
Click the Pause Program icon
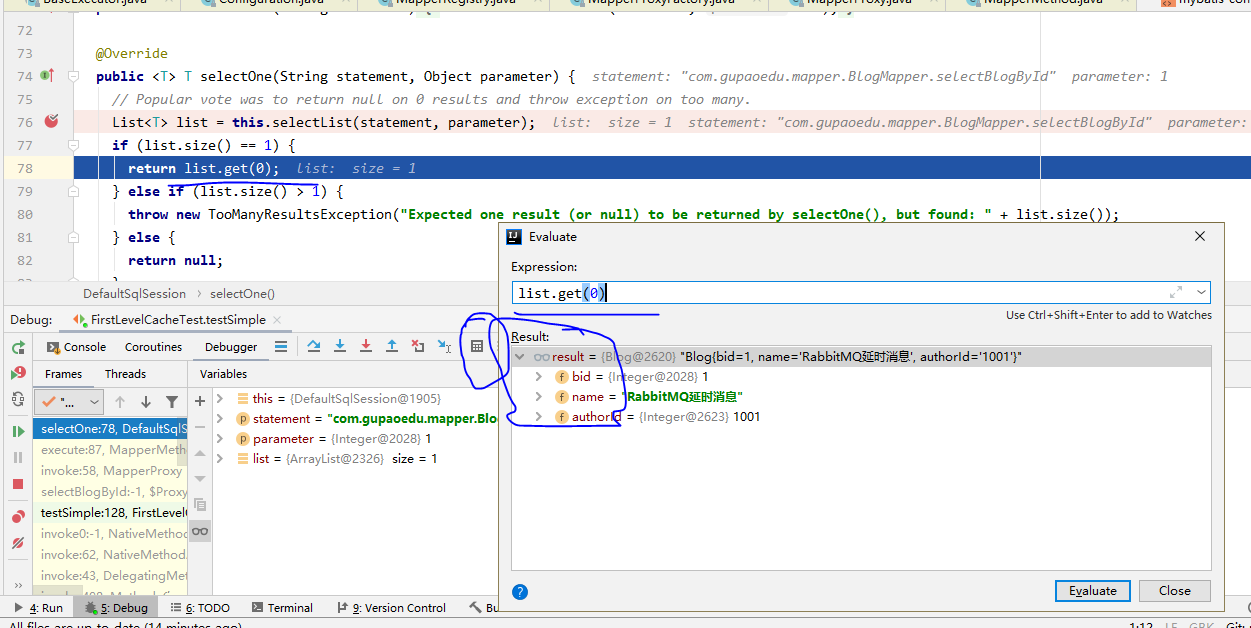click(x=18, y=457)
